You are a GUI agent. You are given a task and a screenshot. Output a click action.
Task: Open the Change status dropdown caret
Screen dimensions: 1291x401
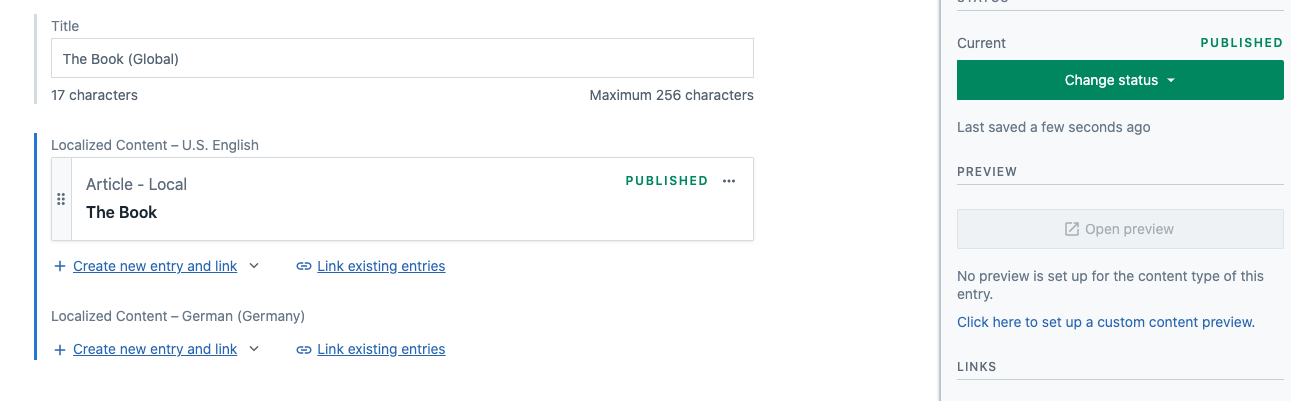tap(1170, 81)
